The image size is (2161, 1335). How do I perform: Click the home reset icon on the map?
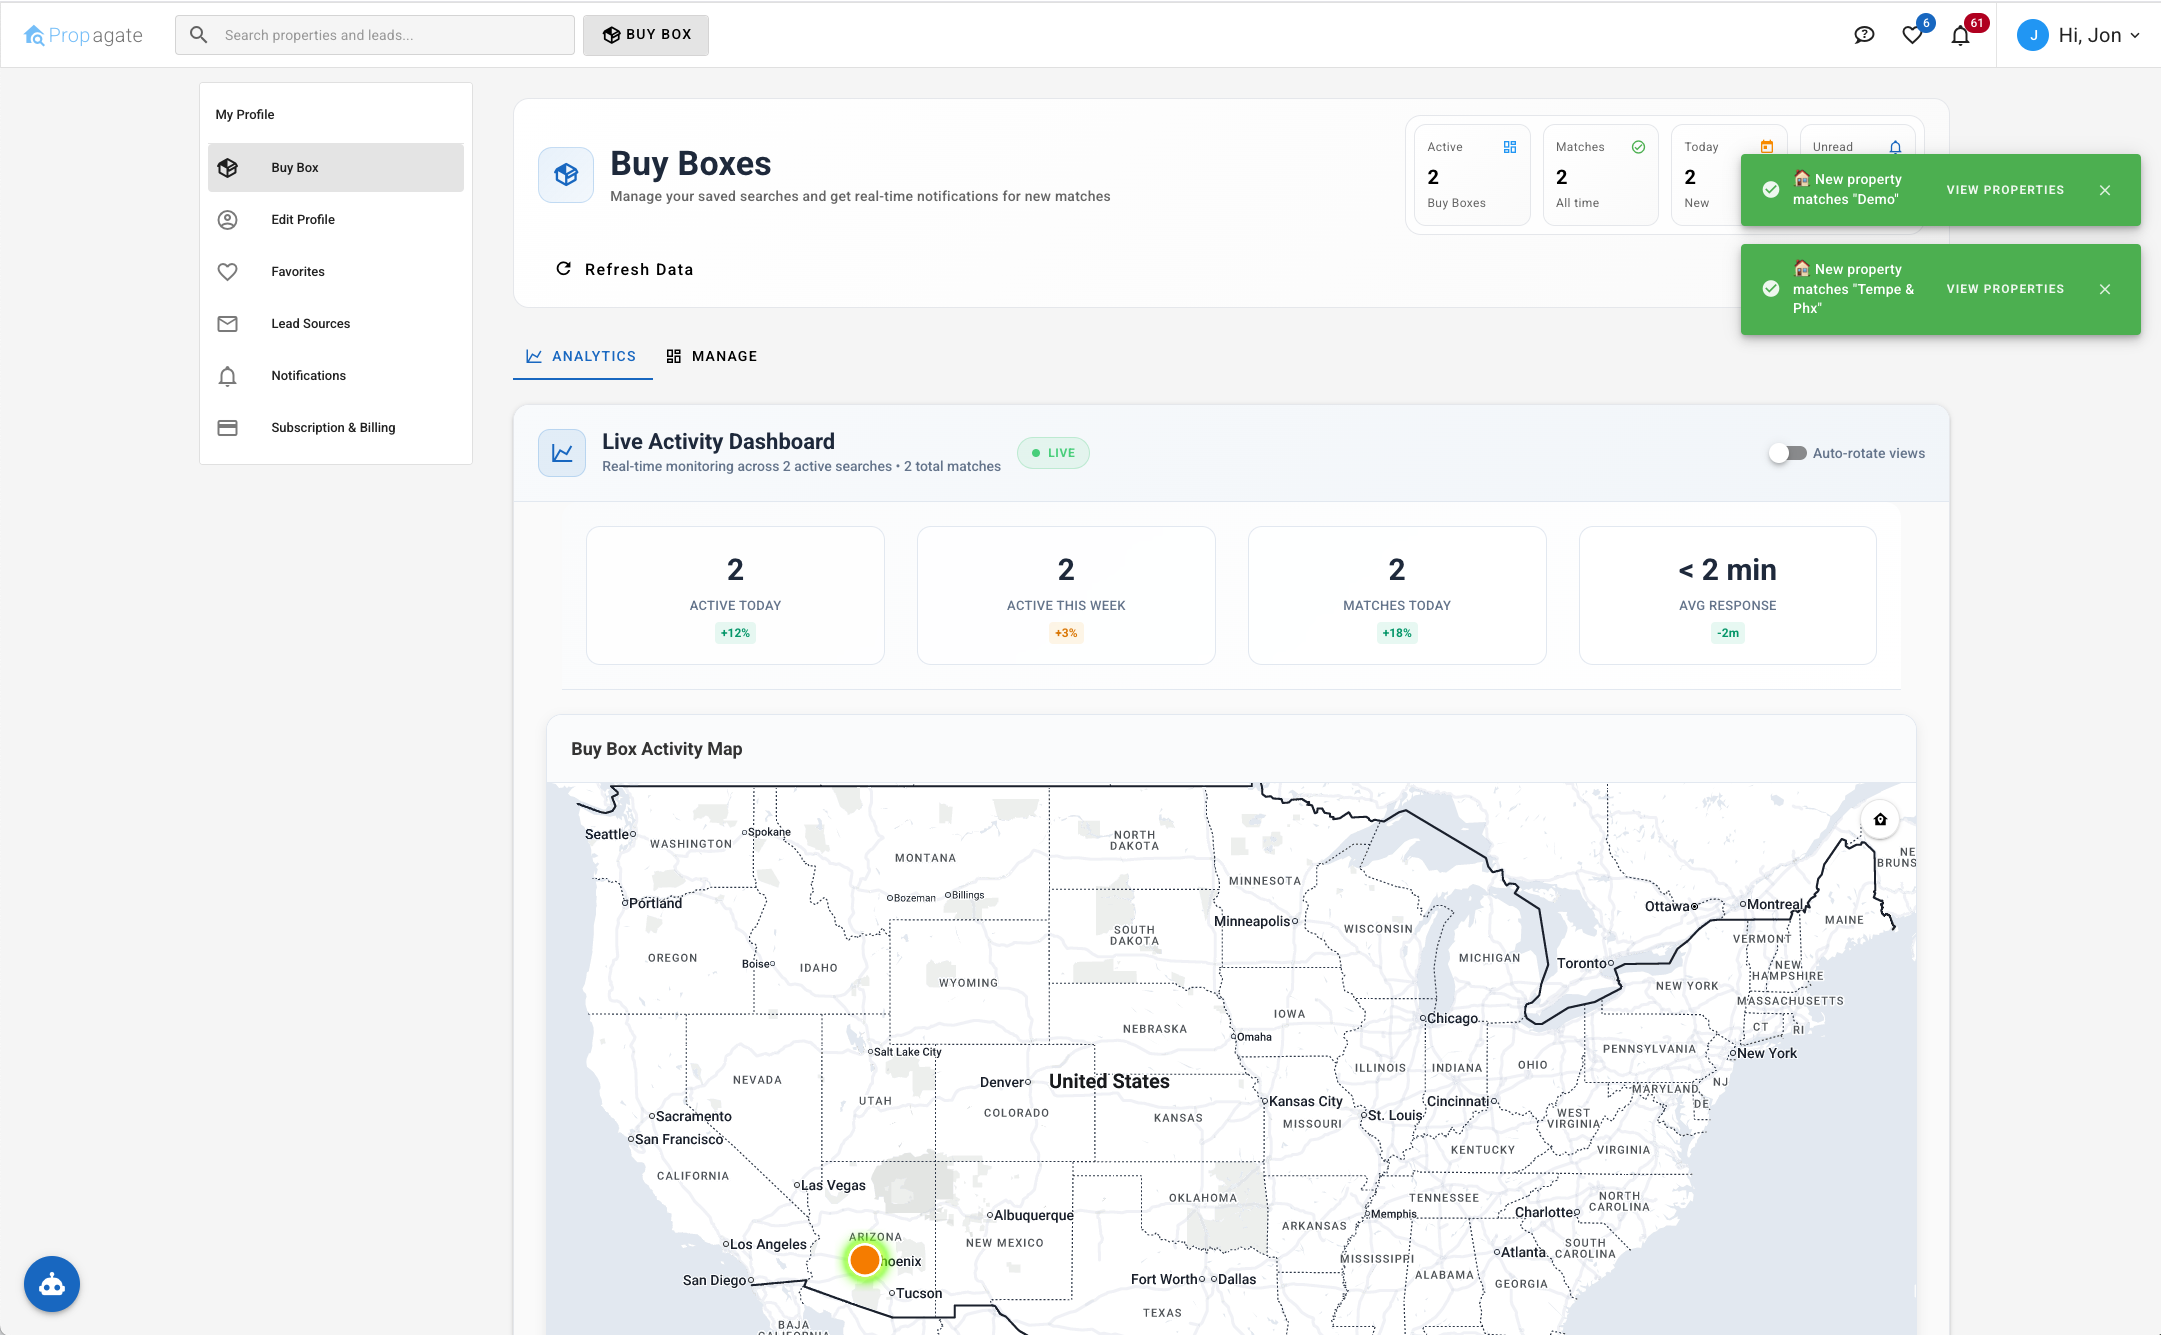pos(1879,819)
